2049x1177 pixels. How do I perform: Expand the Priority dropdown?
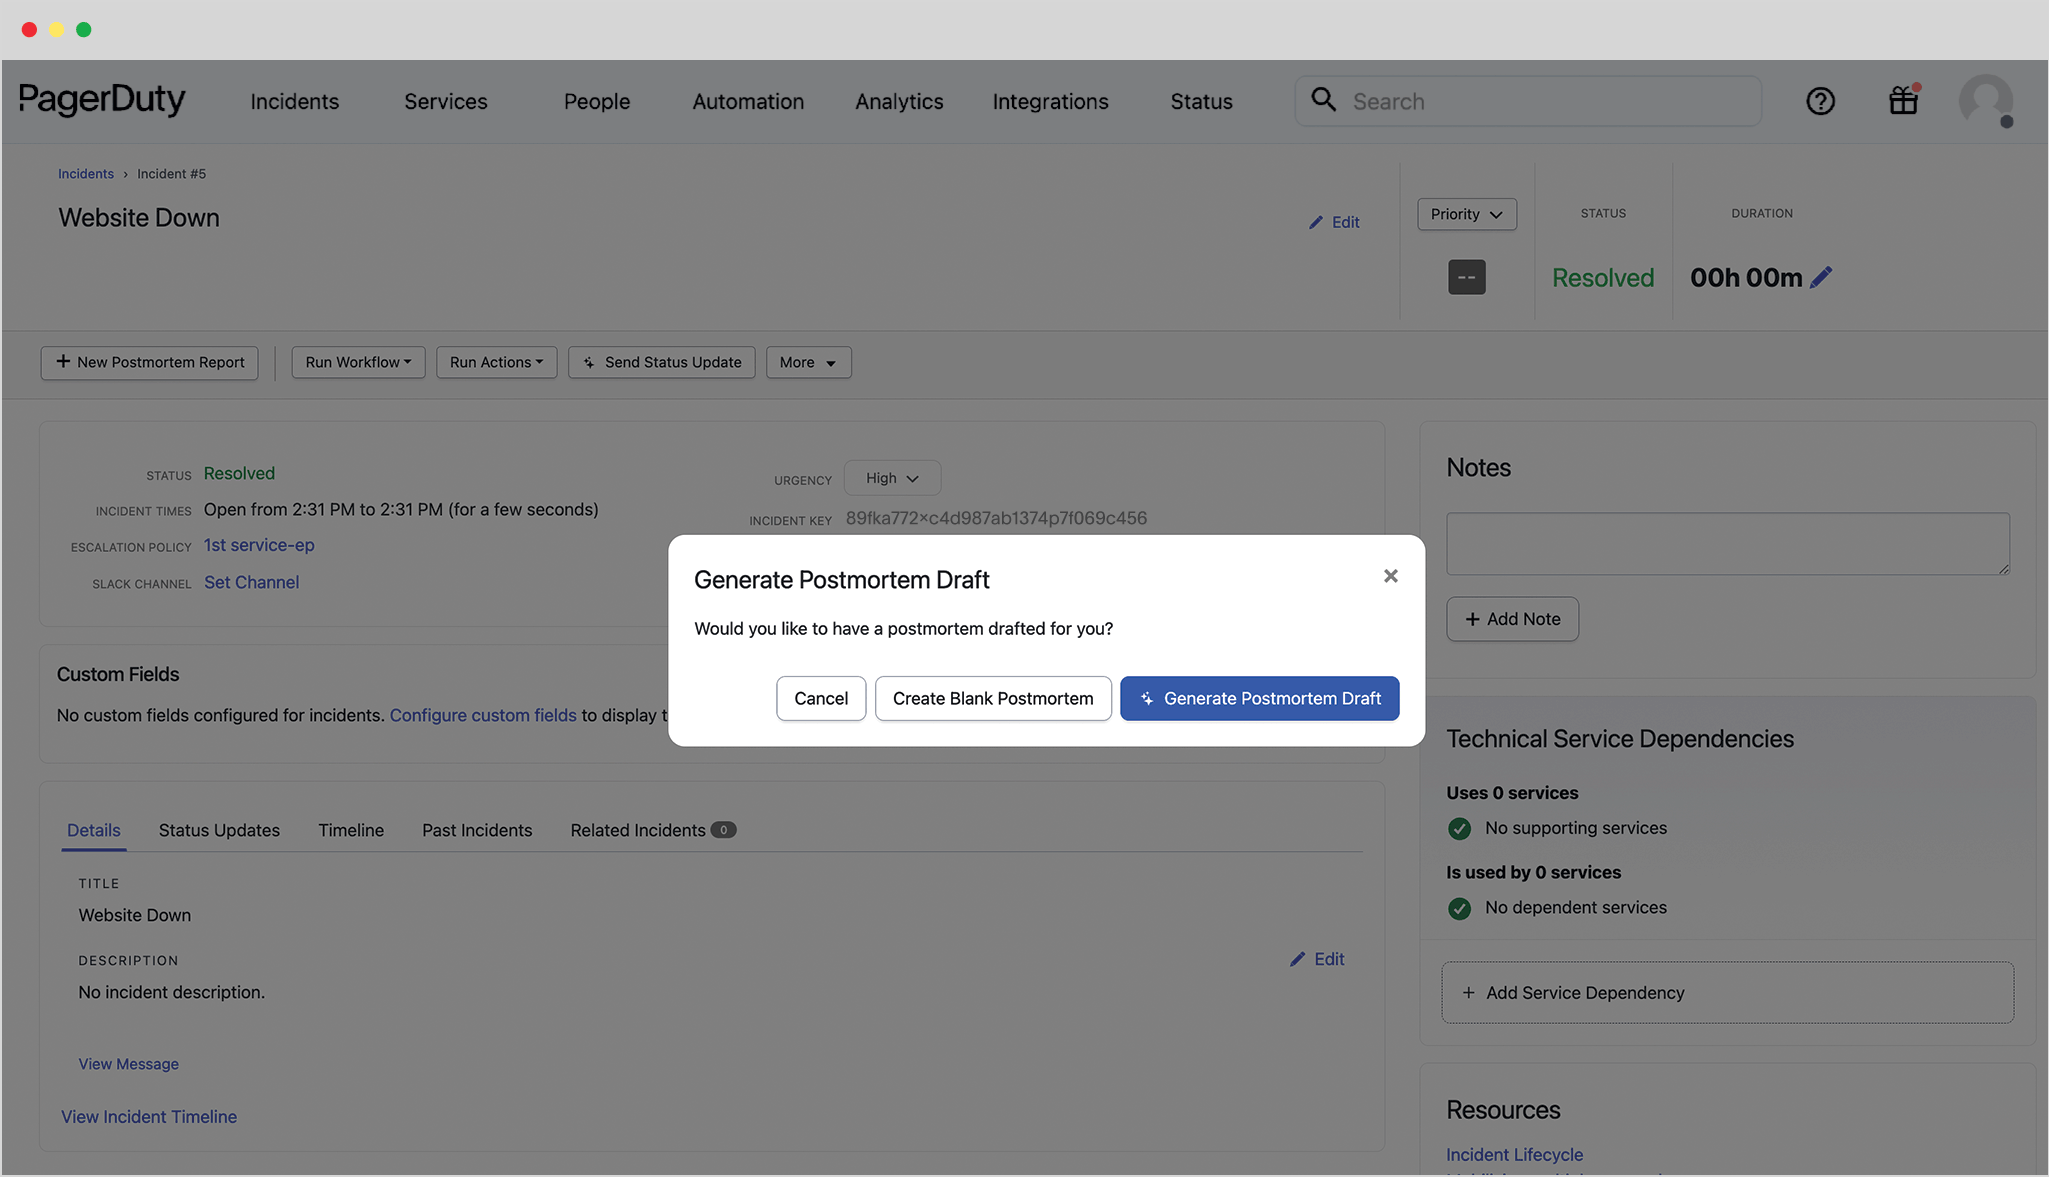click(x=1466, y=214)
